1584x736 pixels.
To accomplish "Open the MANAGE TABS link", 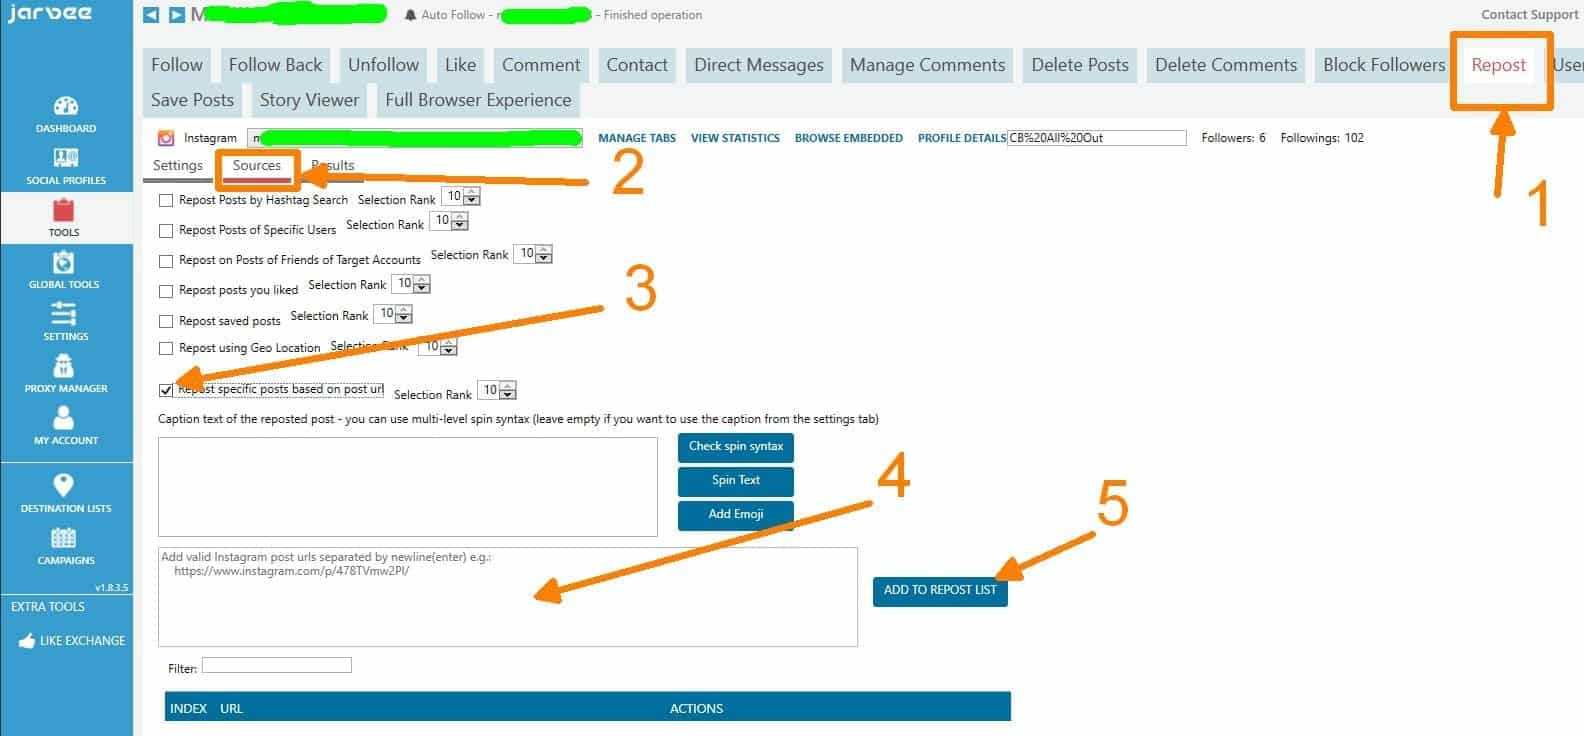I will (637, 138).
